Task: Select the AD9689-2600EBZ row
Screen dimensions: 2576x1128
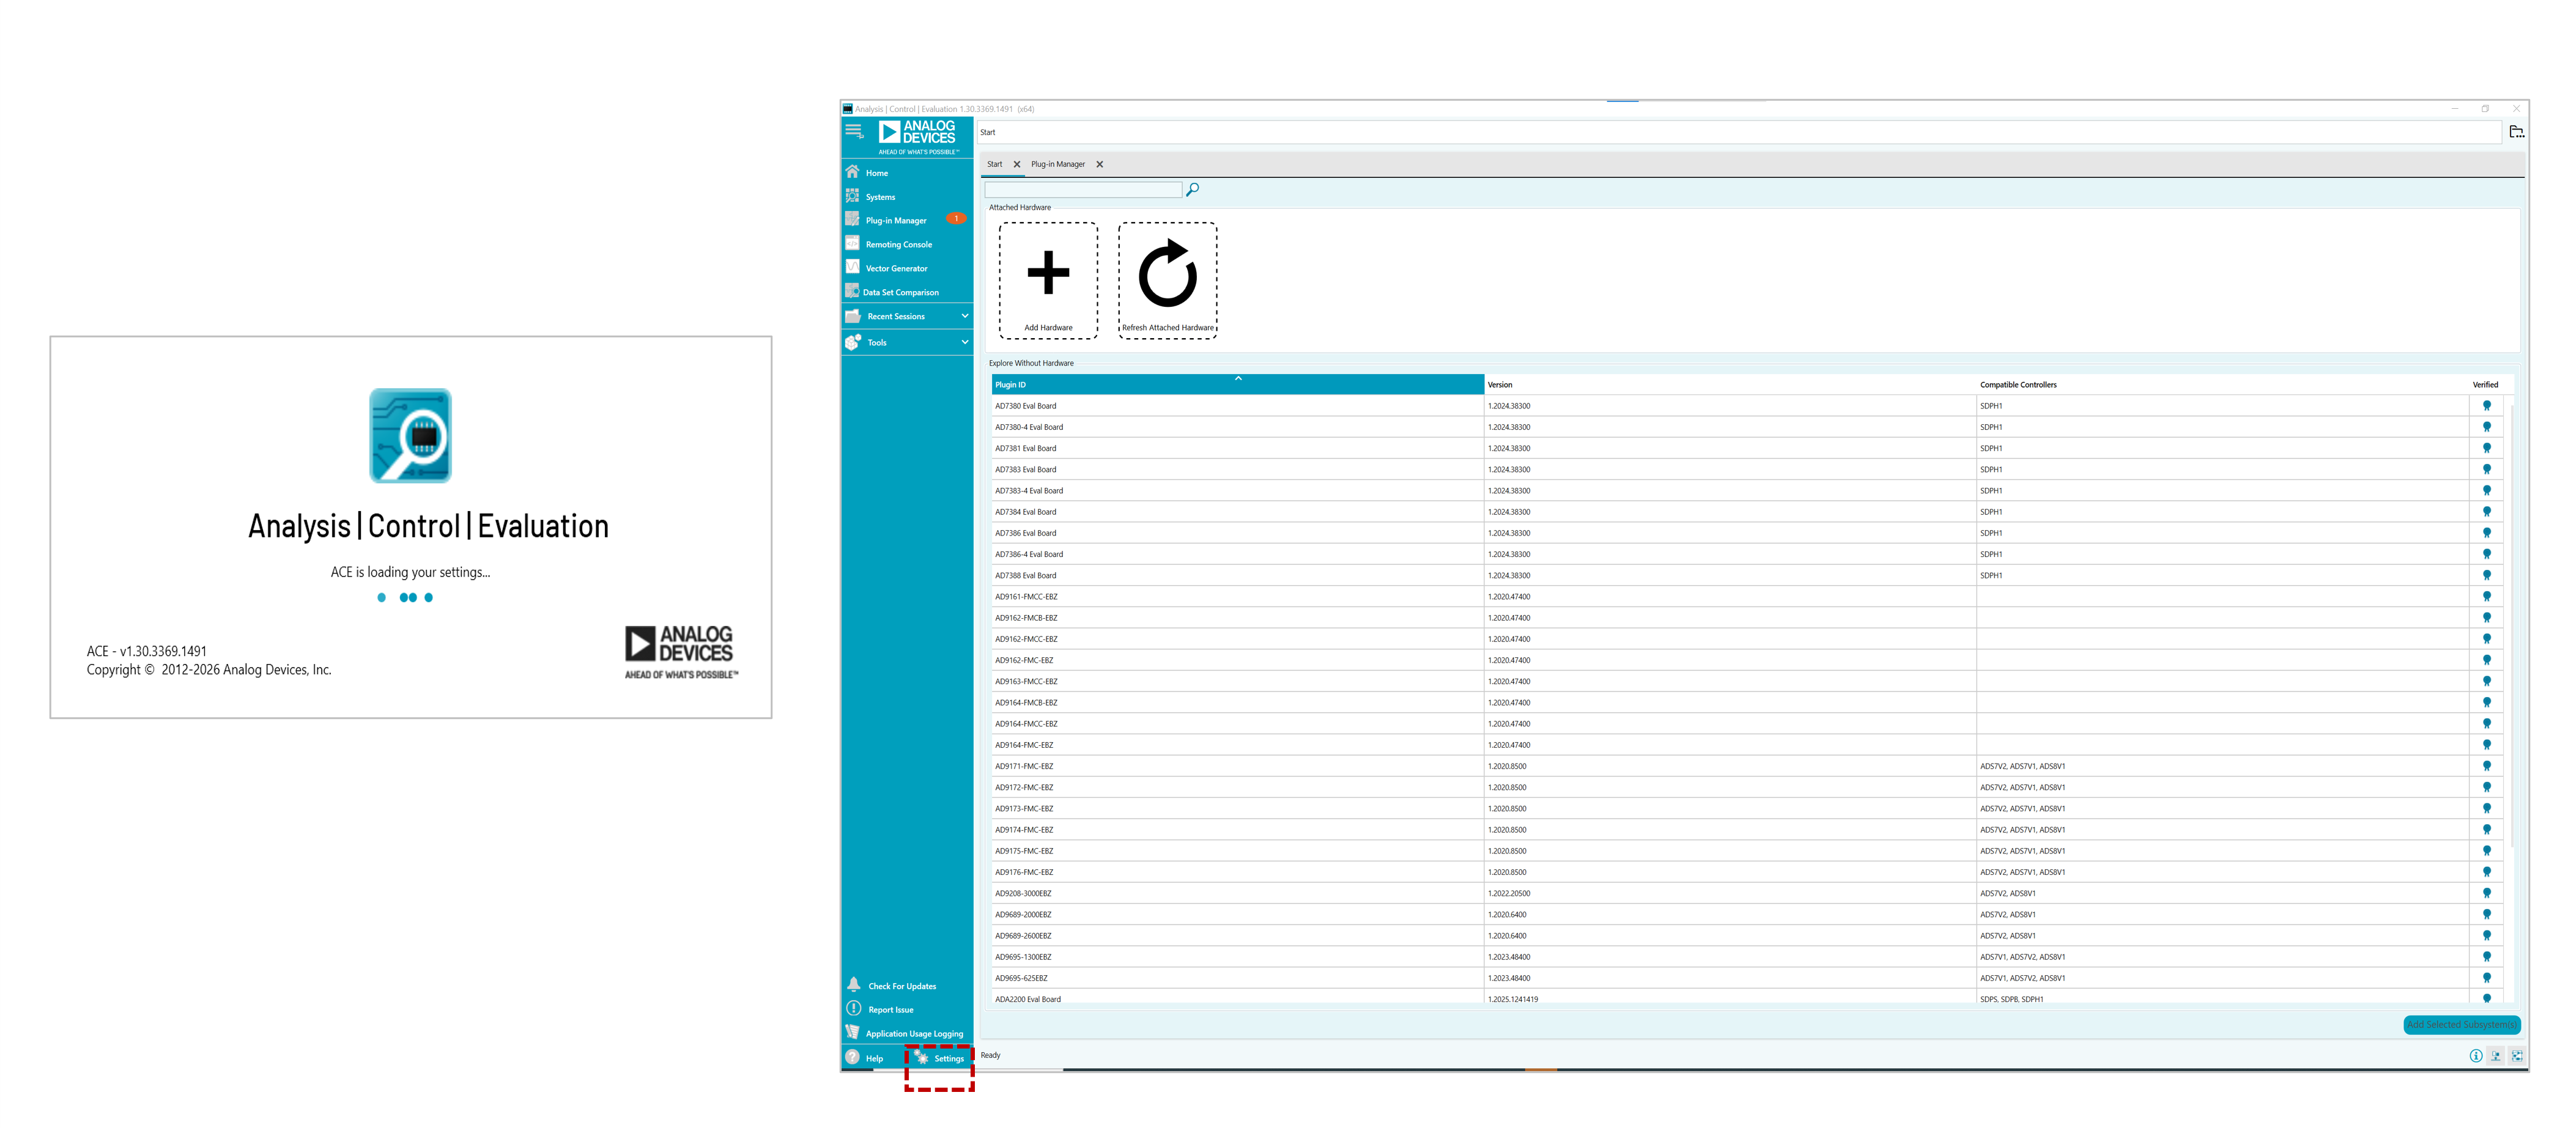Action: [1747, 936]
